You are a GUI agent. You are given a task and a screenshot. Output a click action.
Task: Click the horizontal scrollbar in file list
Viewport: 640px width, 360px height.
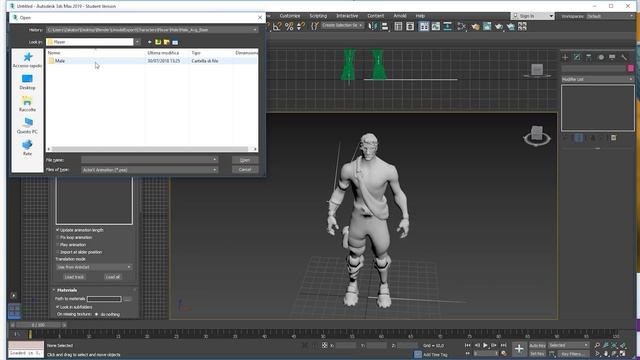coord(149,149)
